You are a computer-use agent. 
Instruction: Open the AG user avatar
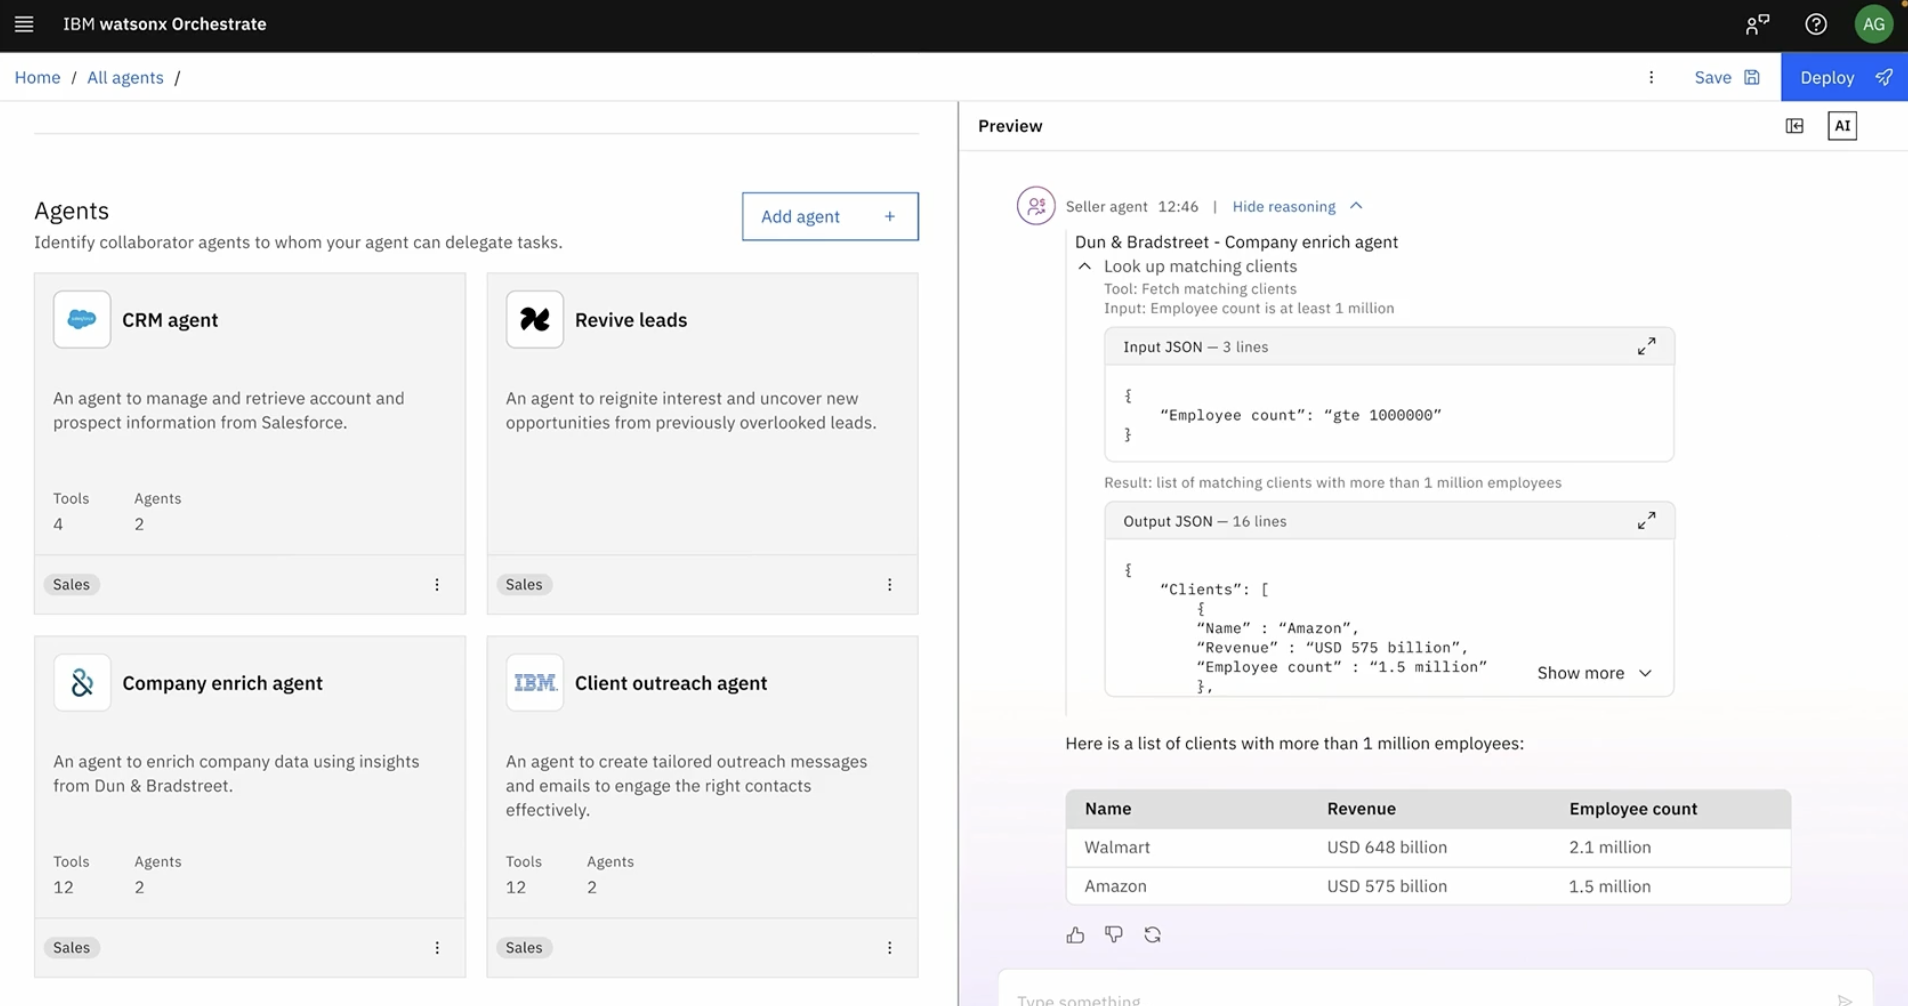tap(1874, 24)
